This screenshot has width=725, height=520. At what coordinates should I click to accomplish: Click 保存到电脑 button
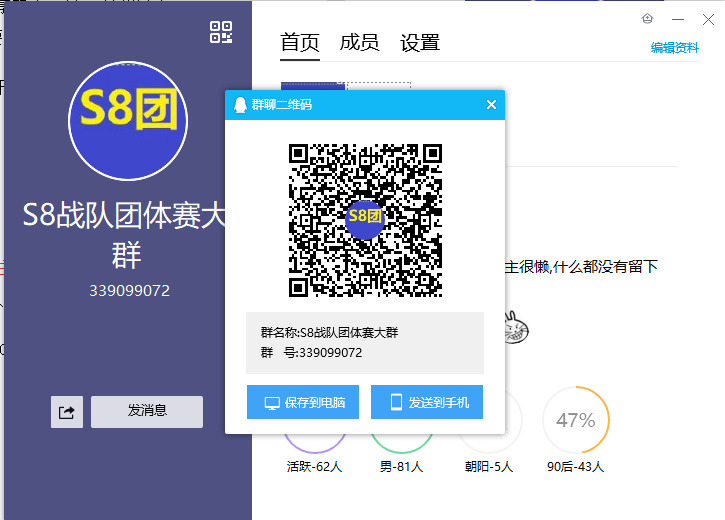click(x=305, y=402)
